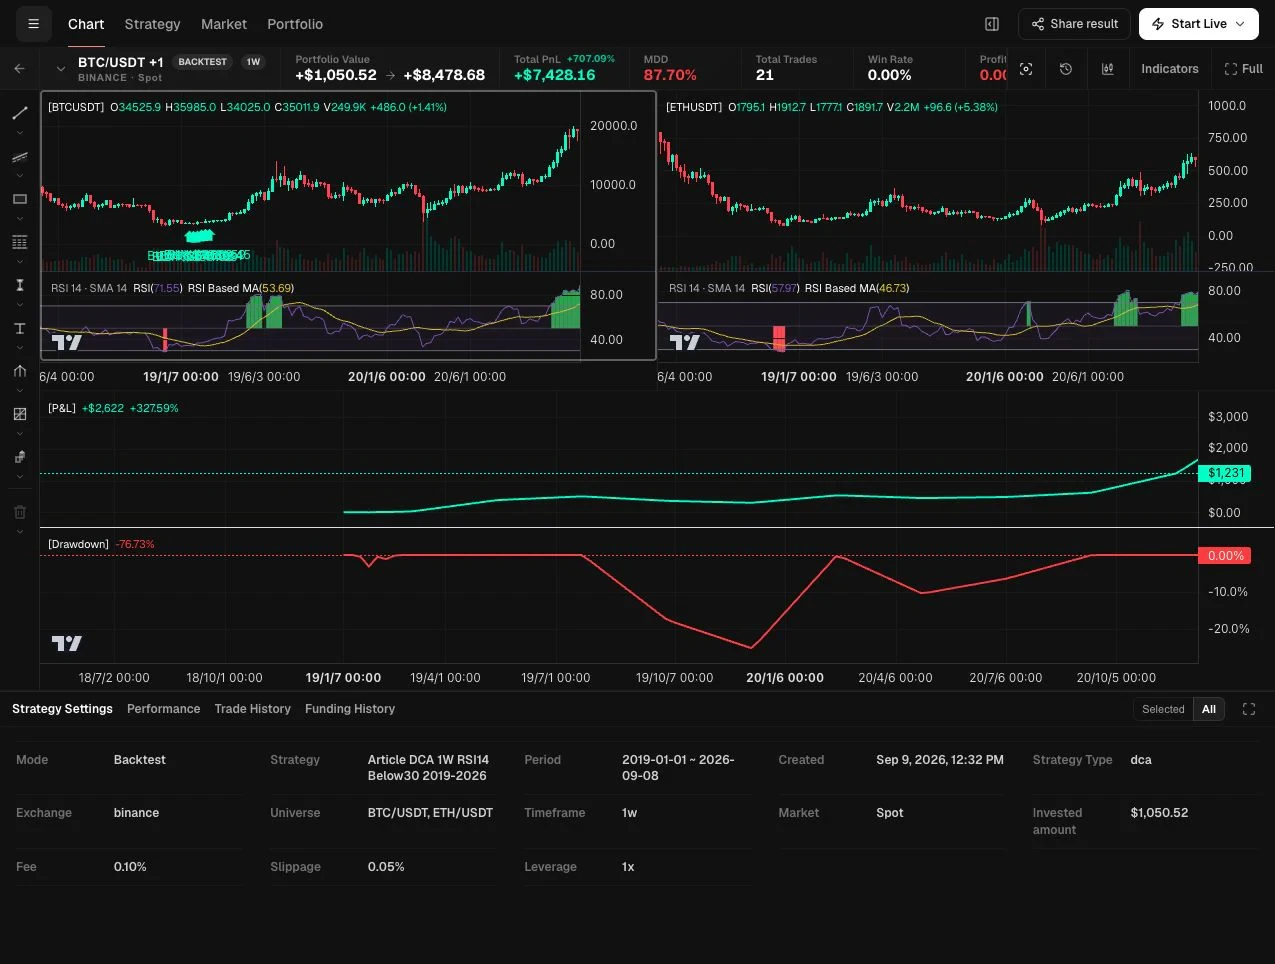Expand pitchfork tool options chevron
The image size is (1275, 964).
pos(19,391)
